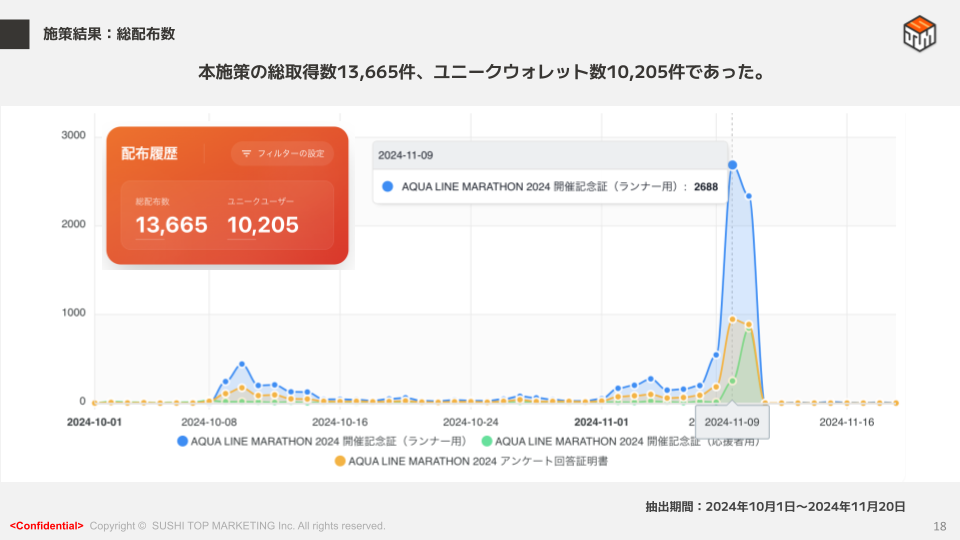Screen dimensions: 960x540
Task: Click the 0 y-axis label
Action: [x=82, y=401]
